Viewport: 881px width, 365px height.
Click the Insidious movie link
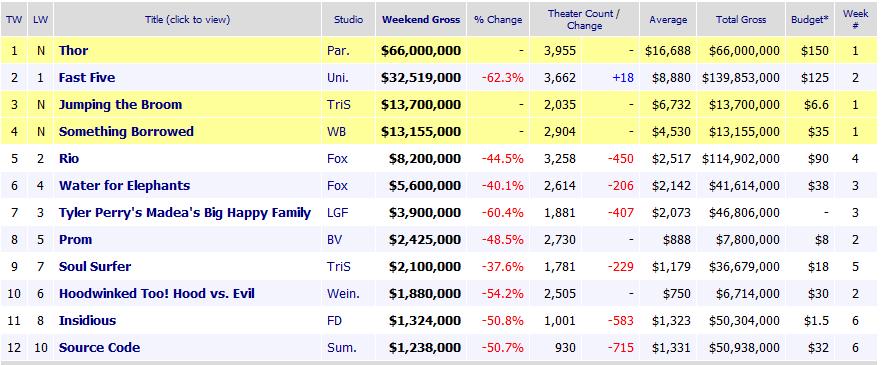point(88,321)
